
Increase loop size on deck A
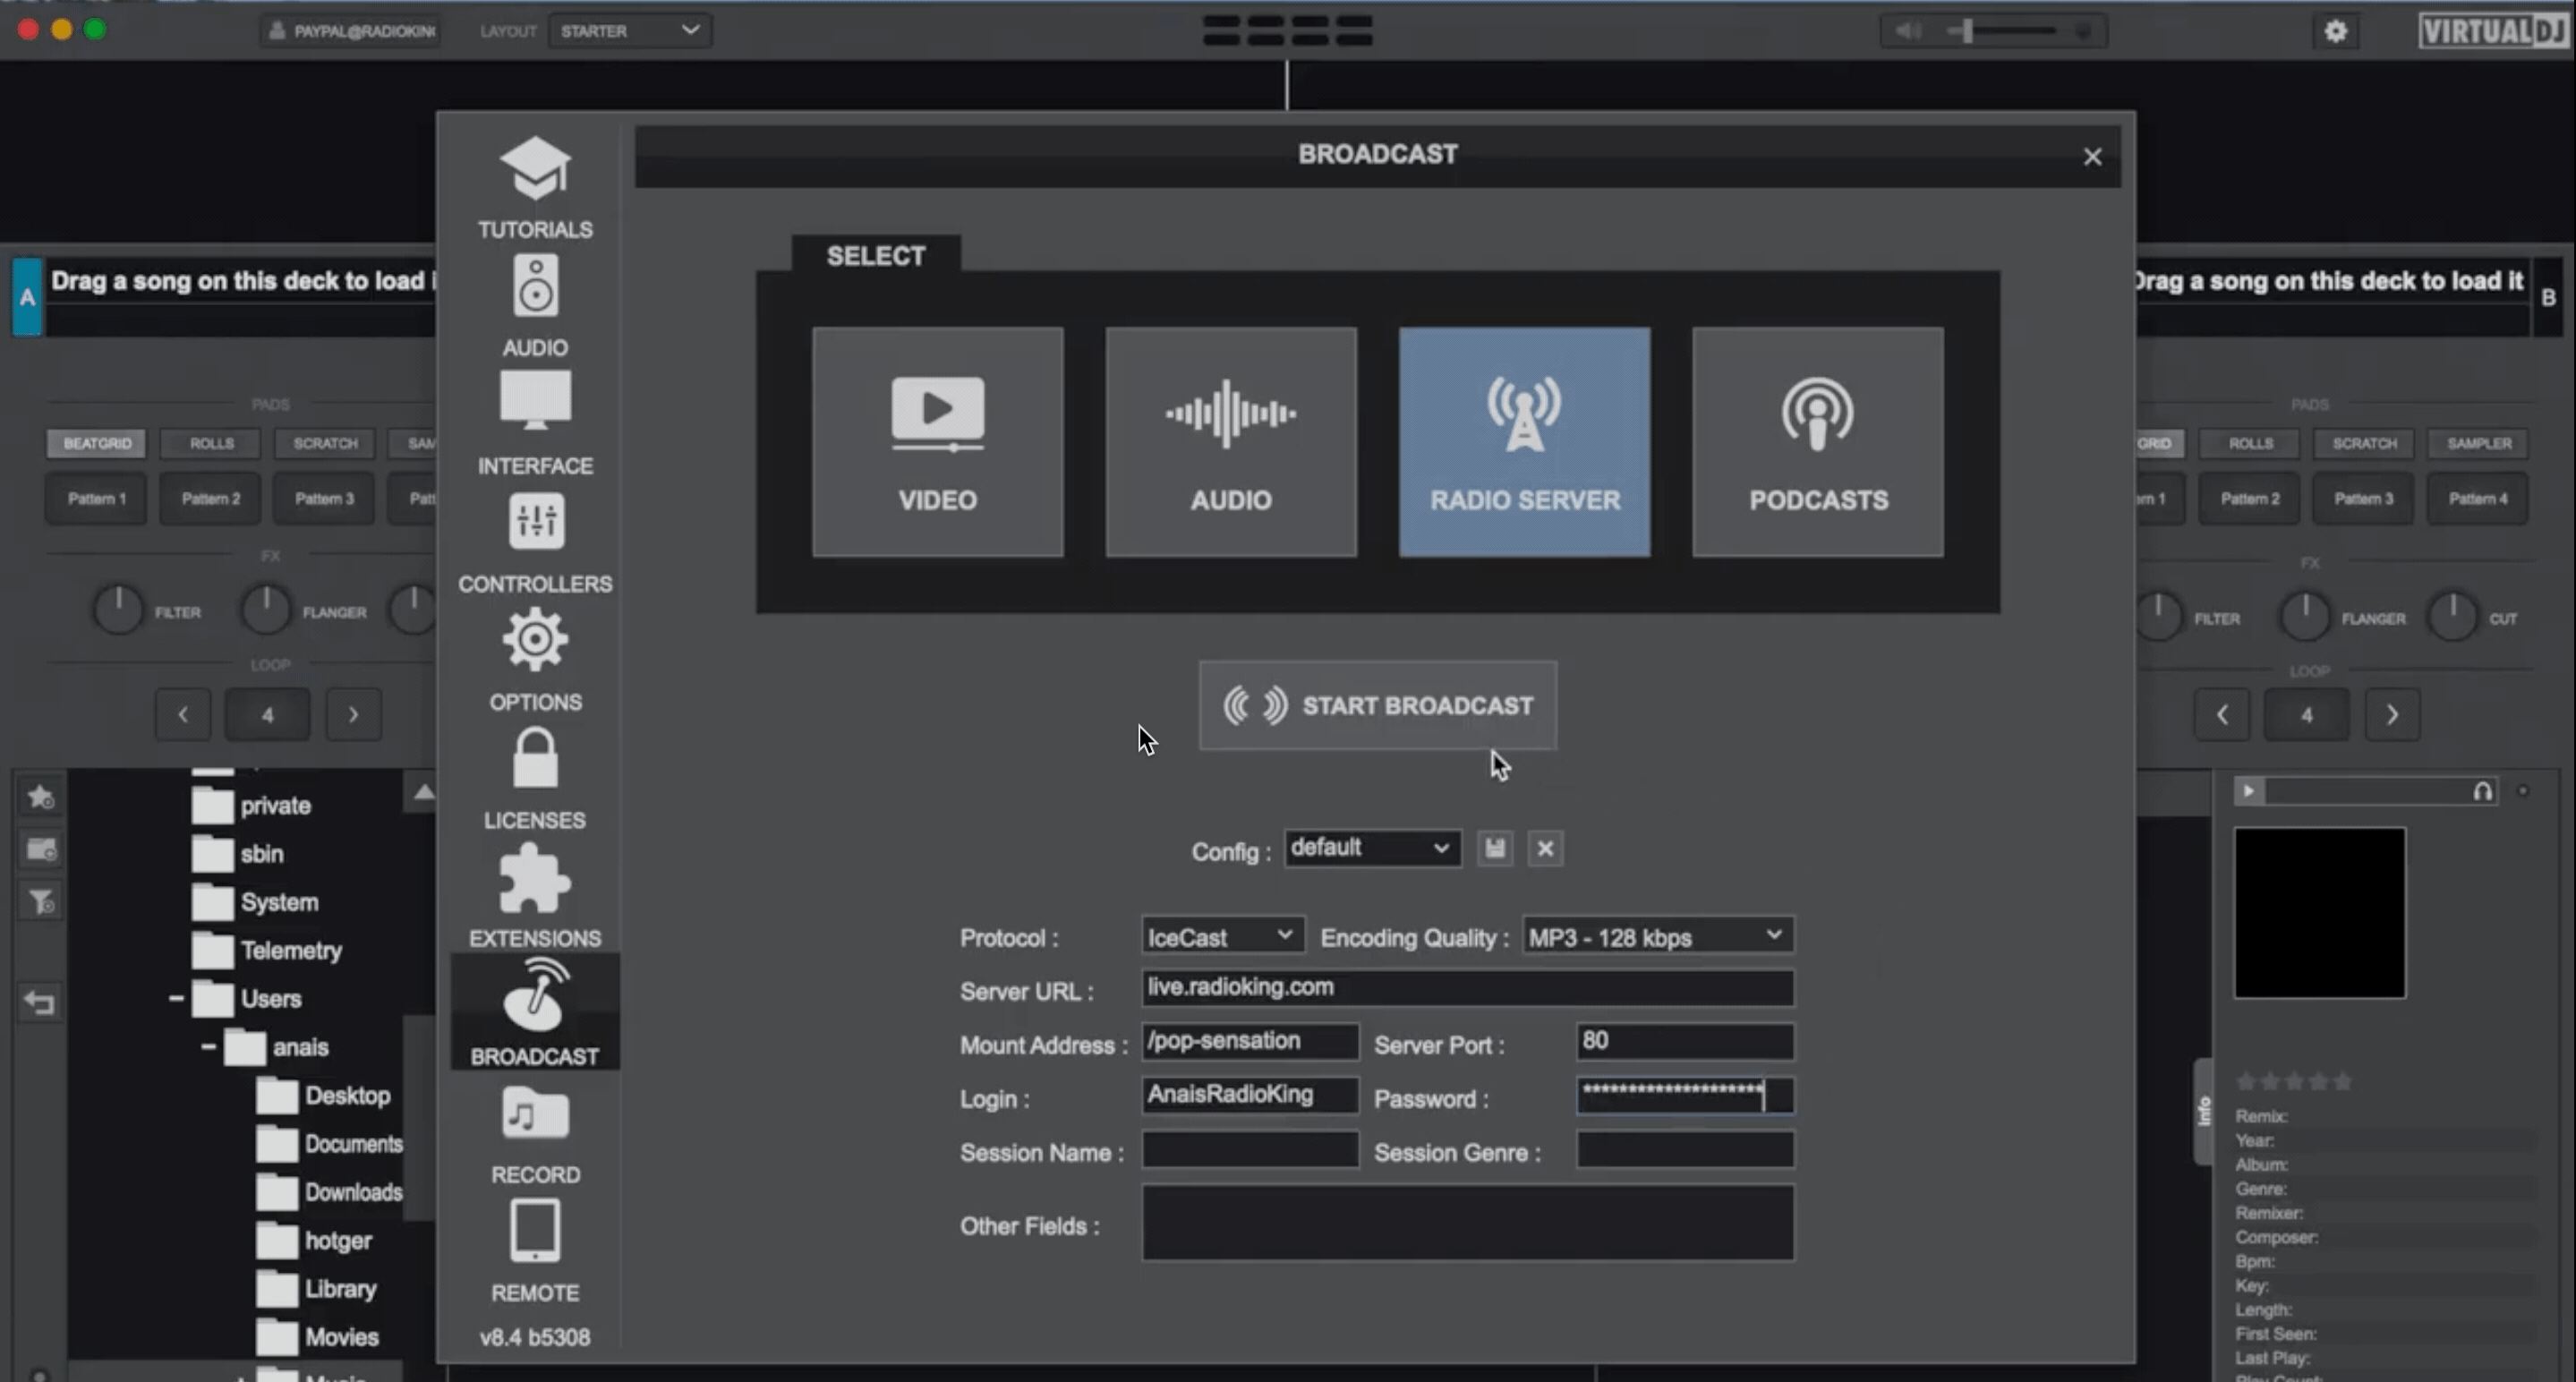click(x=353, y=714)
